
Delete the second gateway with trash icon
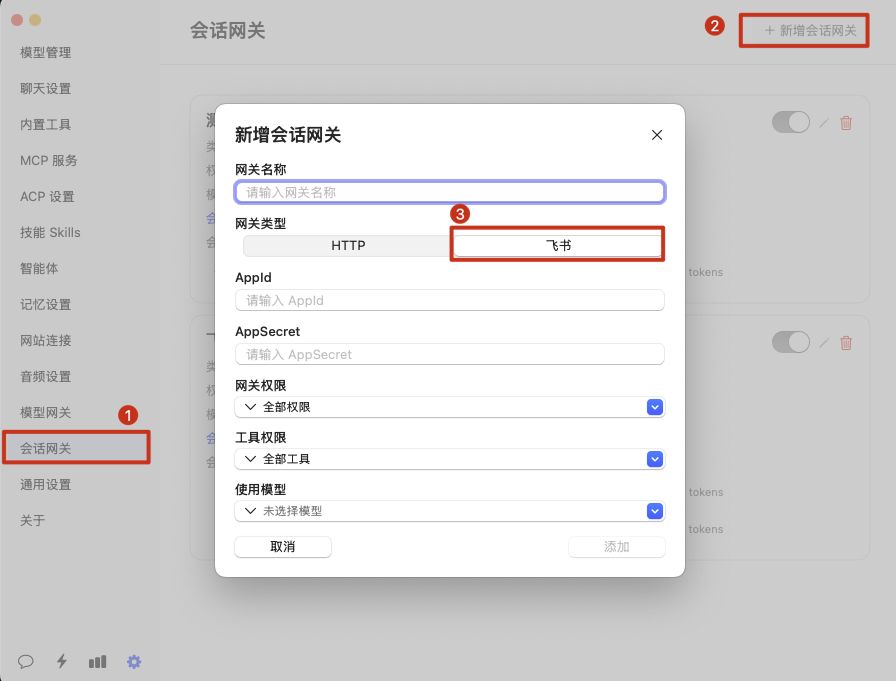tap(846, 343)
